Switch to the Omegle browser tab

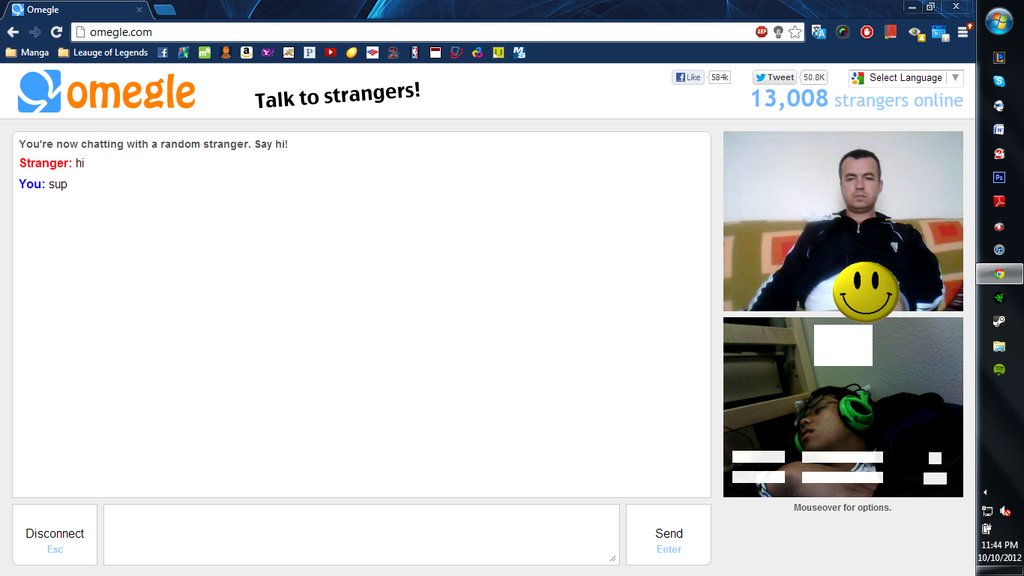(x=75, y=9)
